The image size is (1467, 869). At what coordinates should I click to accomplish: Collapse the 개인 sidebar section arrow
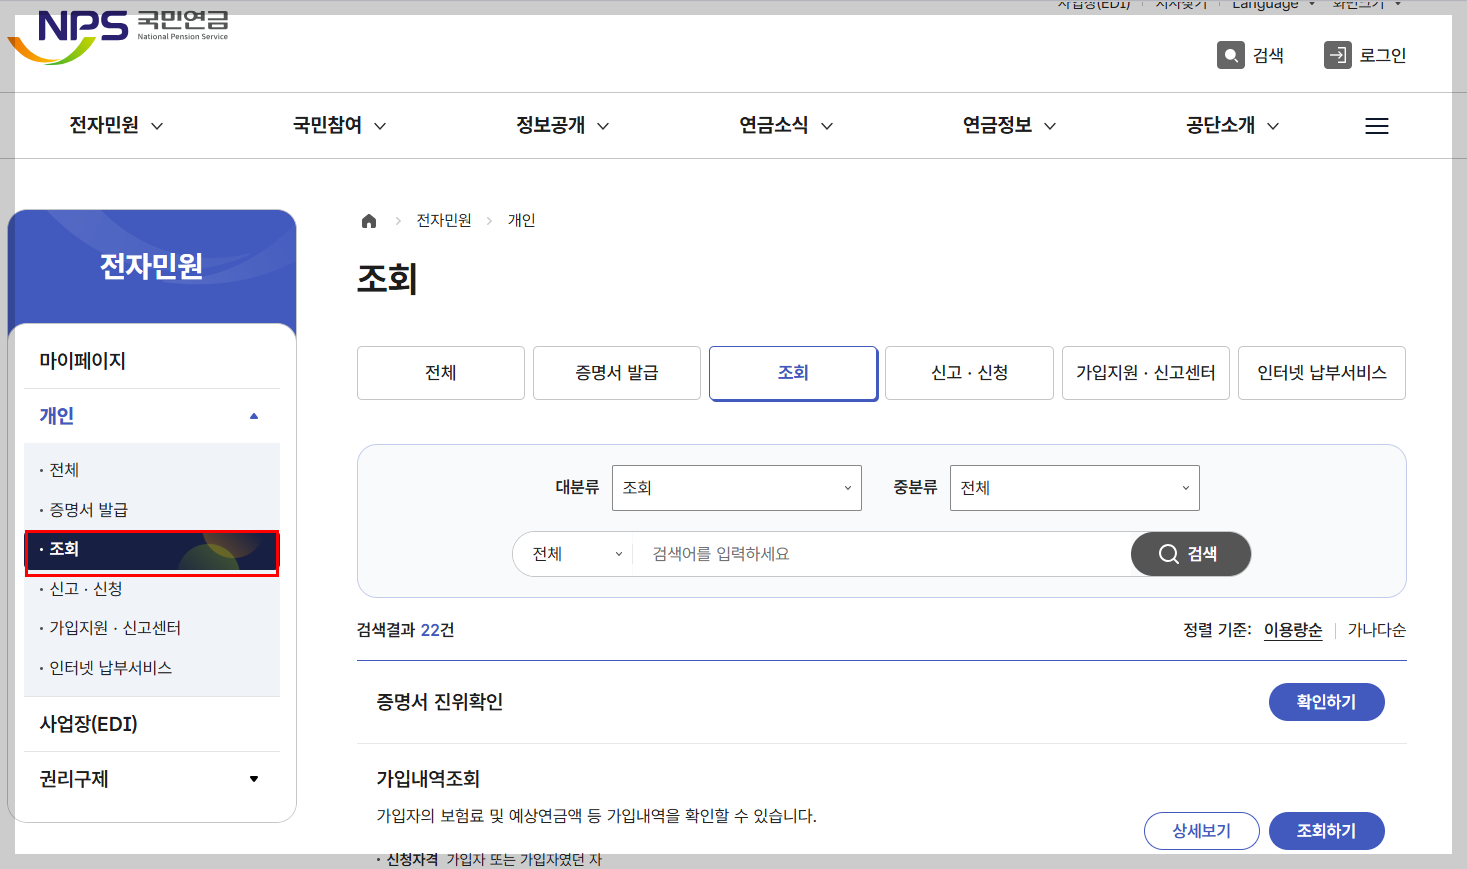point(255,416)
